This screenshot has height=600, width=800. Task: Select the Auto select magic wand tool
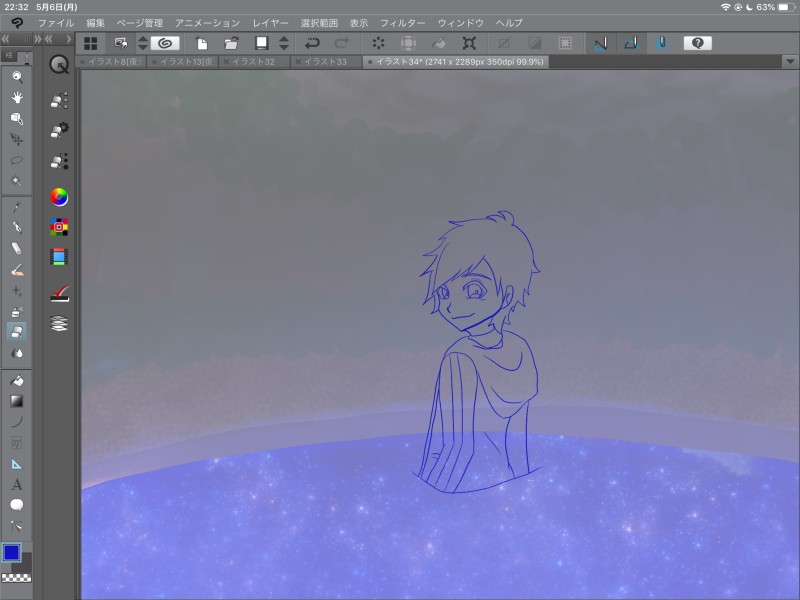point(17,181)
